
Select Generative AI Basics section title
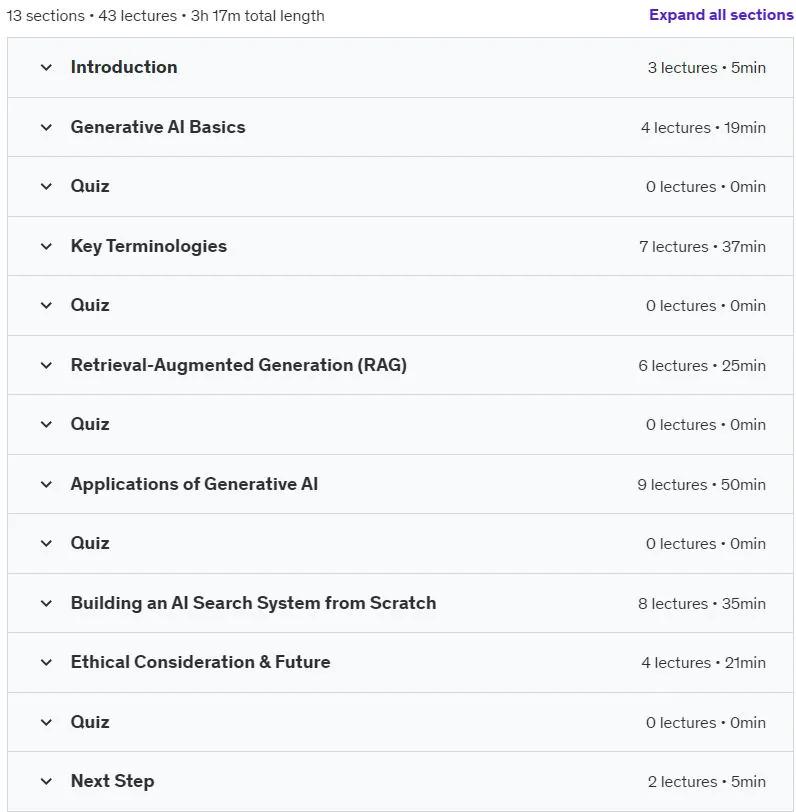tap(158, 127)
